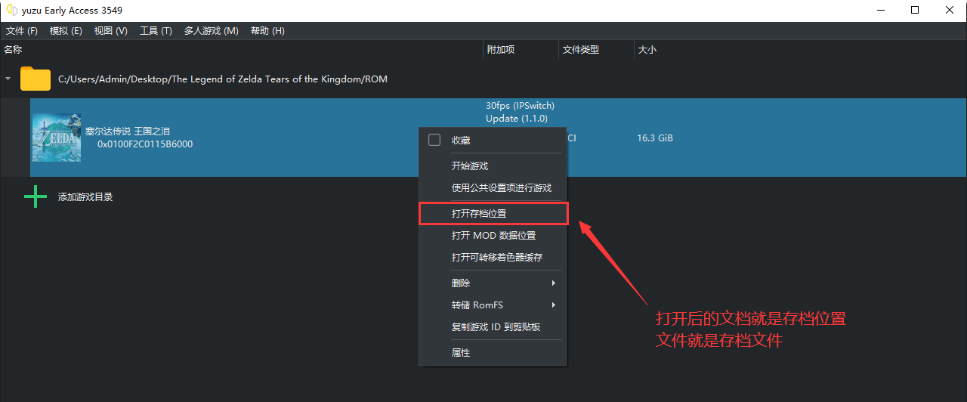967x402 pixels.
Task: Click 添加游戏目录 label
Action: [85, 197]
